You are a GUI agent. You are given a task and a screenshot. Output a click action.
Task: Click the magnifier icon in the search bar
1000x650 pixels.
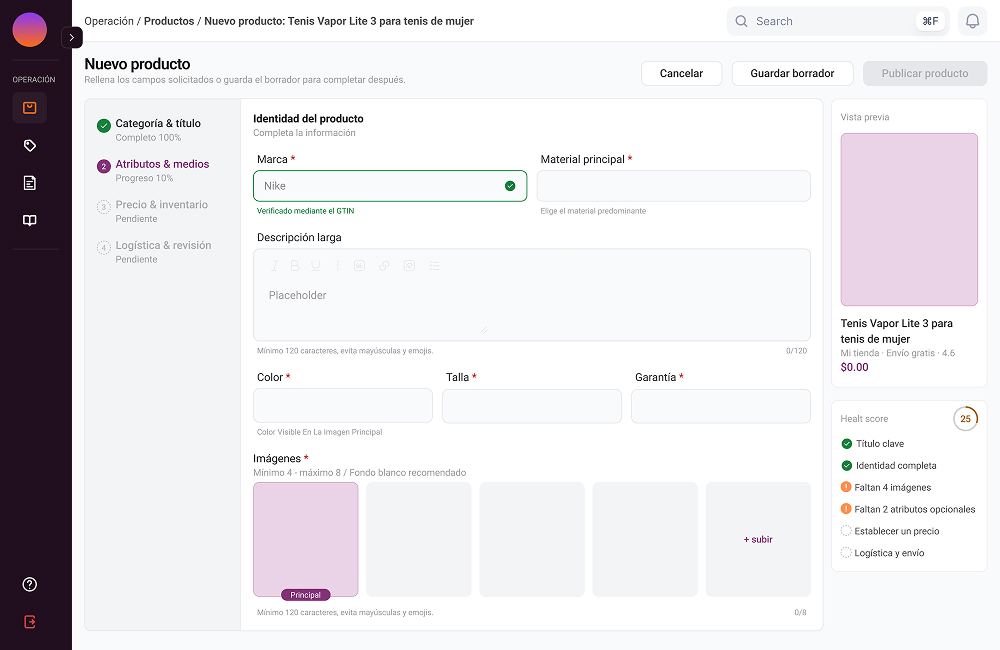pos(741,21)
